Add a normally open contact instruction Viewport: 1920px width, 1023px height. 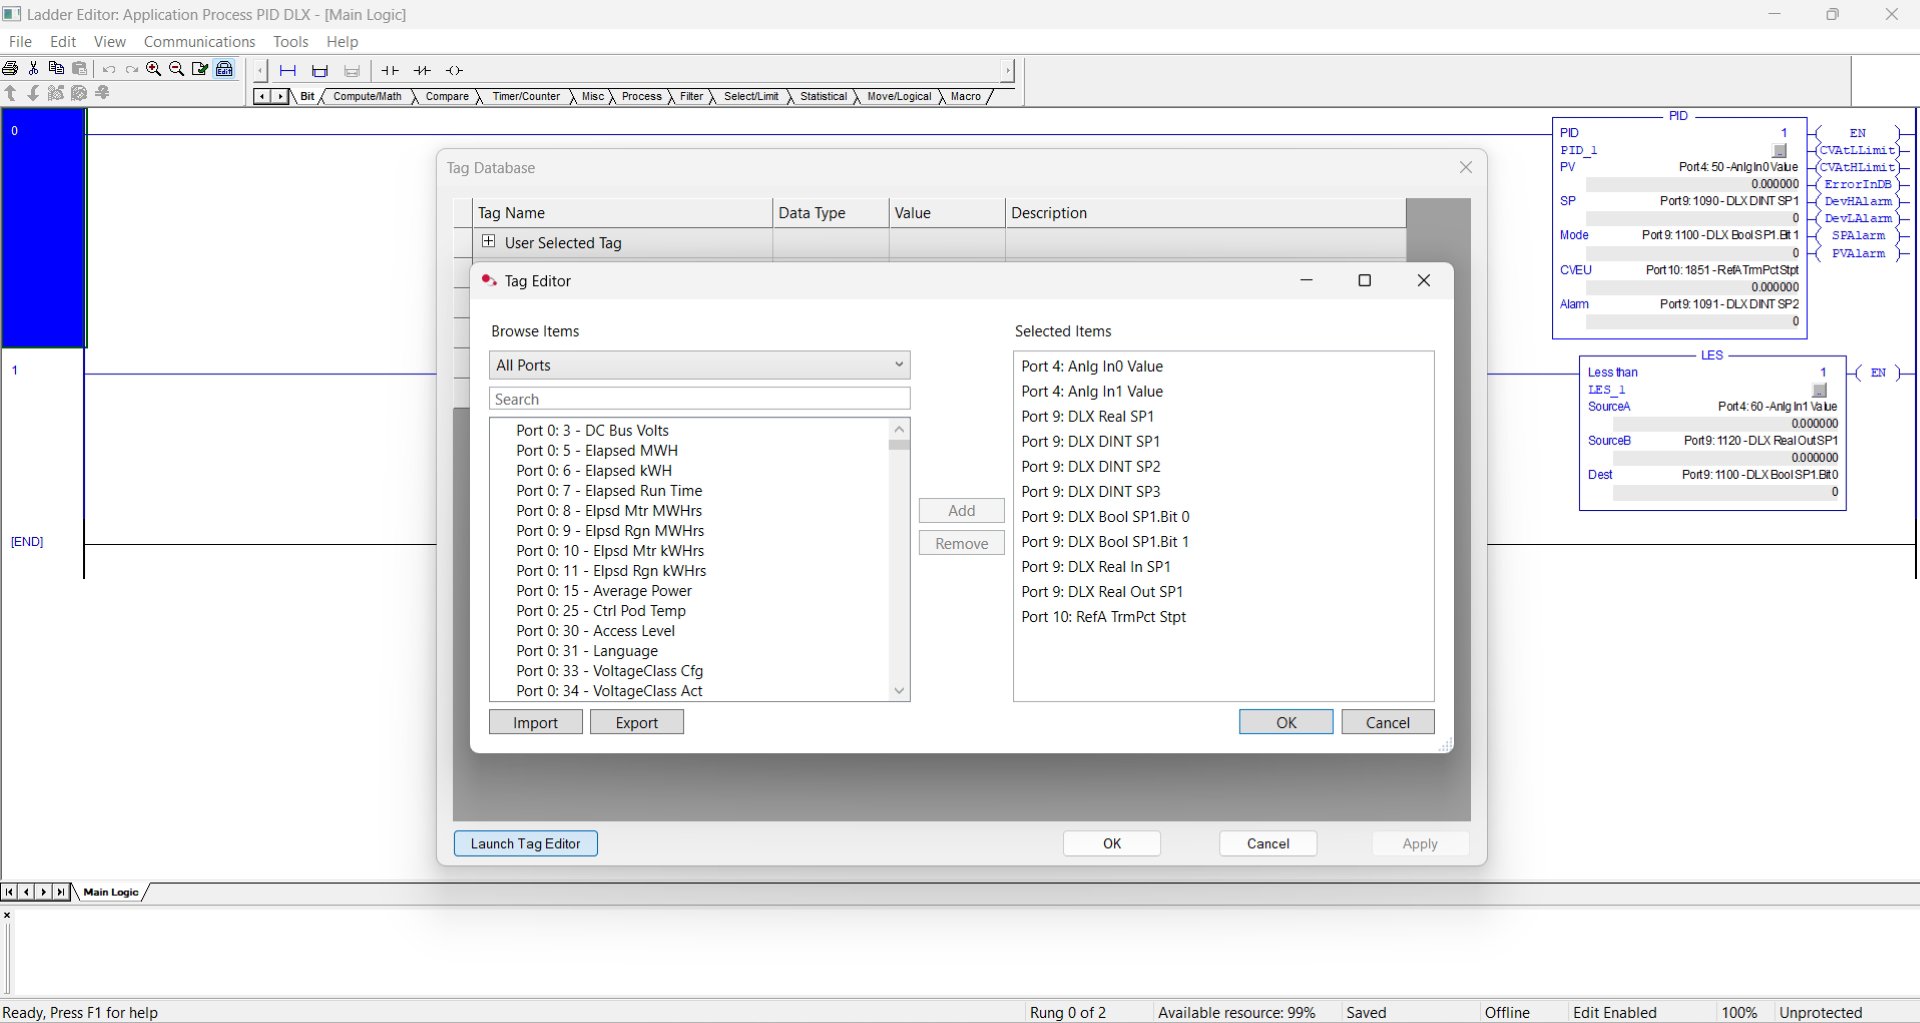(390, 70)
